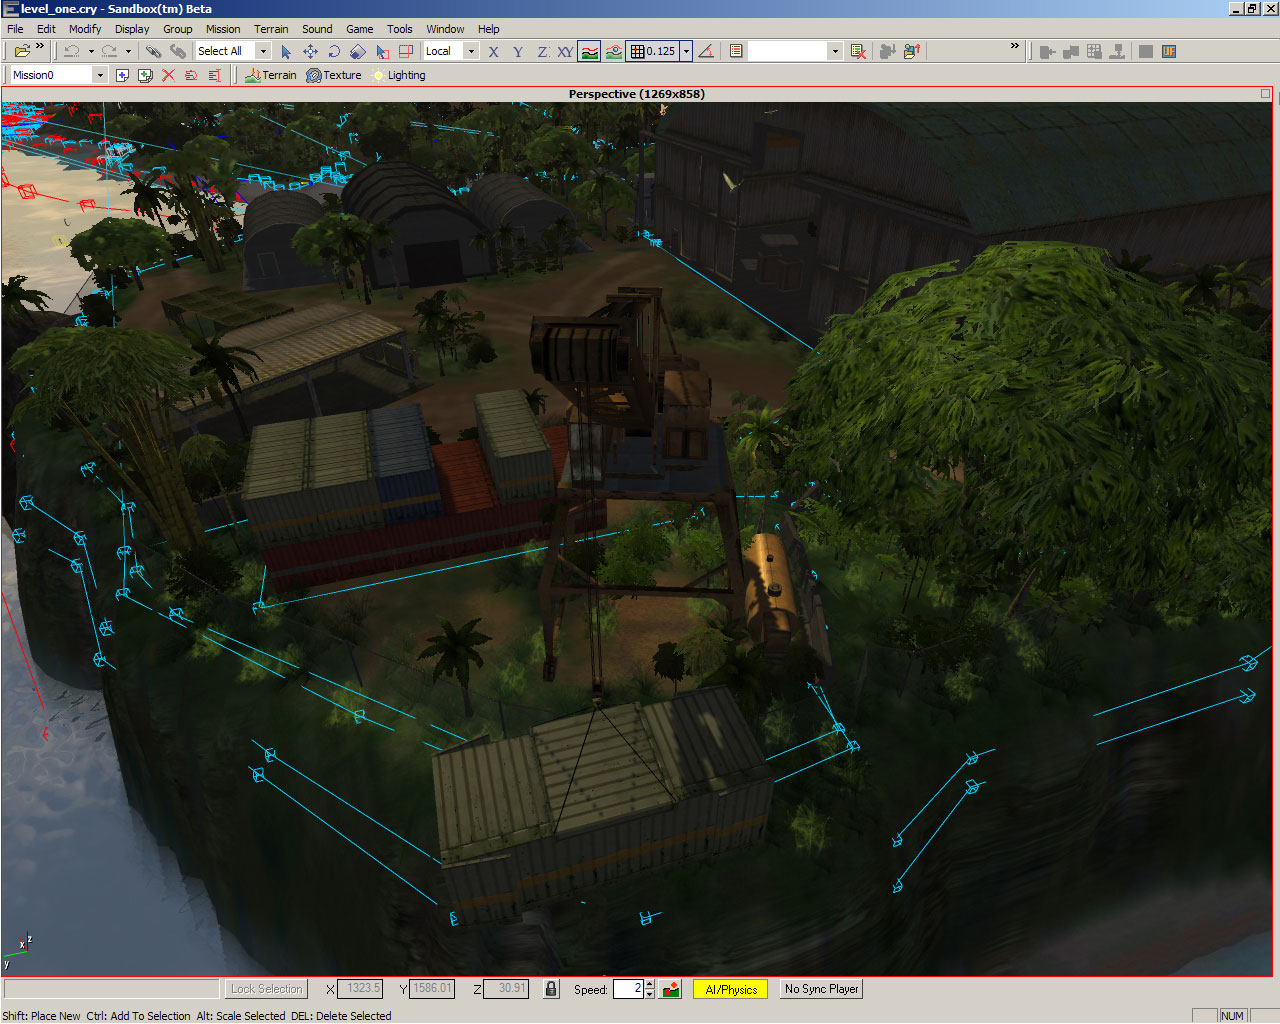
Task: Click the Y coordinate field 1586.01
Action: pos(432,989)
